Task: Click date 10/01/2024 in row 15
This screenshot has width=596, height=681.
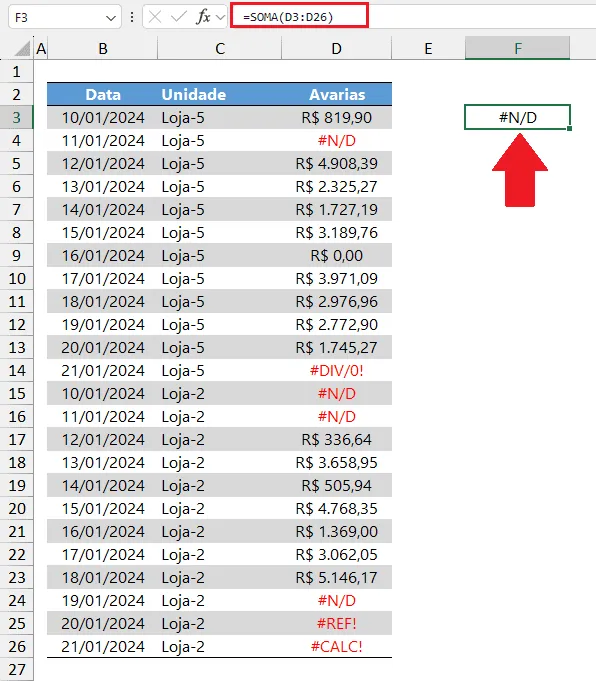Action: (103, 393)
